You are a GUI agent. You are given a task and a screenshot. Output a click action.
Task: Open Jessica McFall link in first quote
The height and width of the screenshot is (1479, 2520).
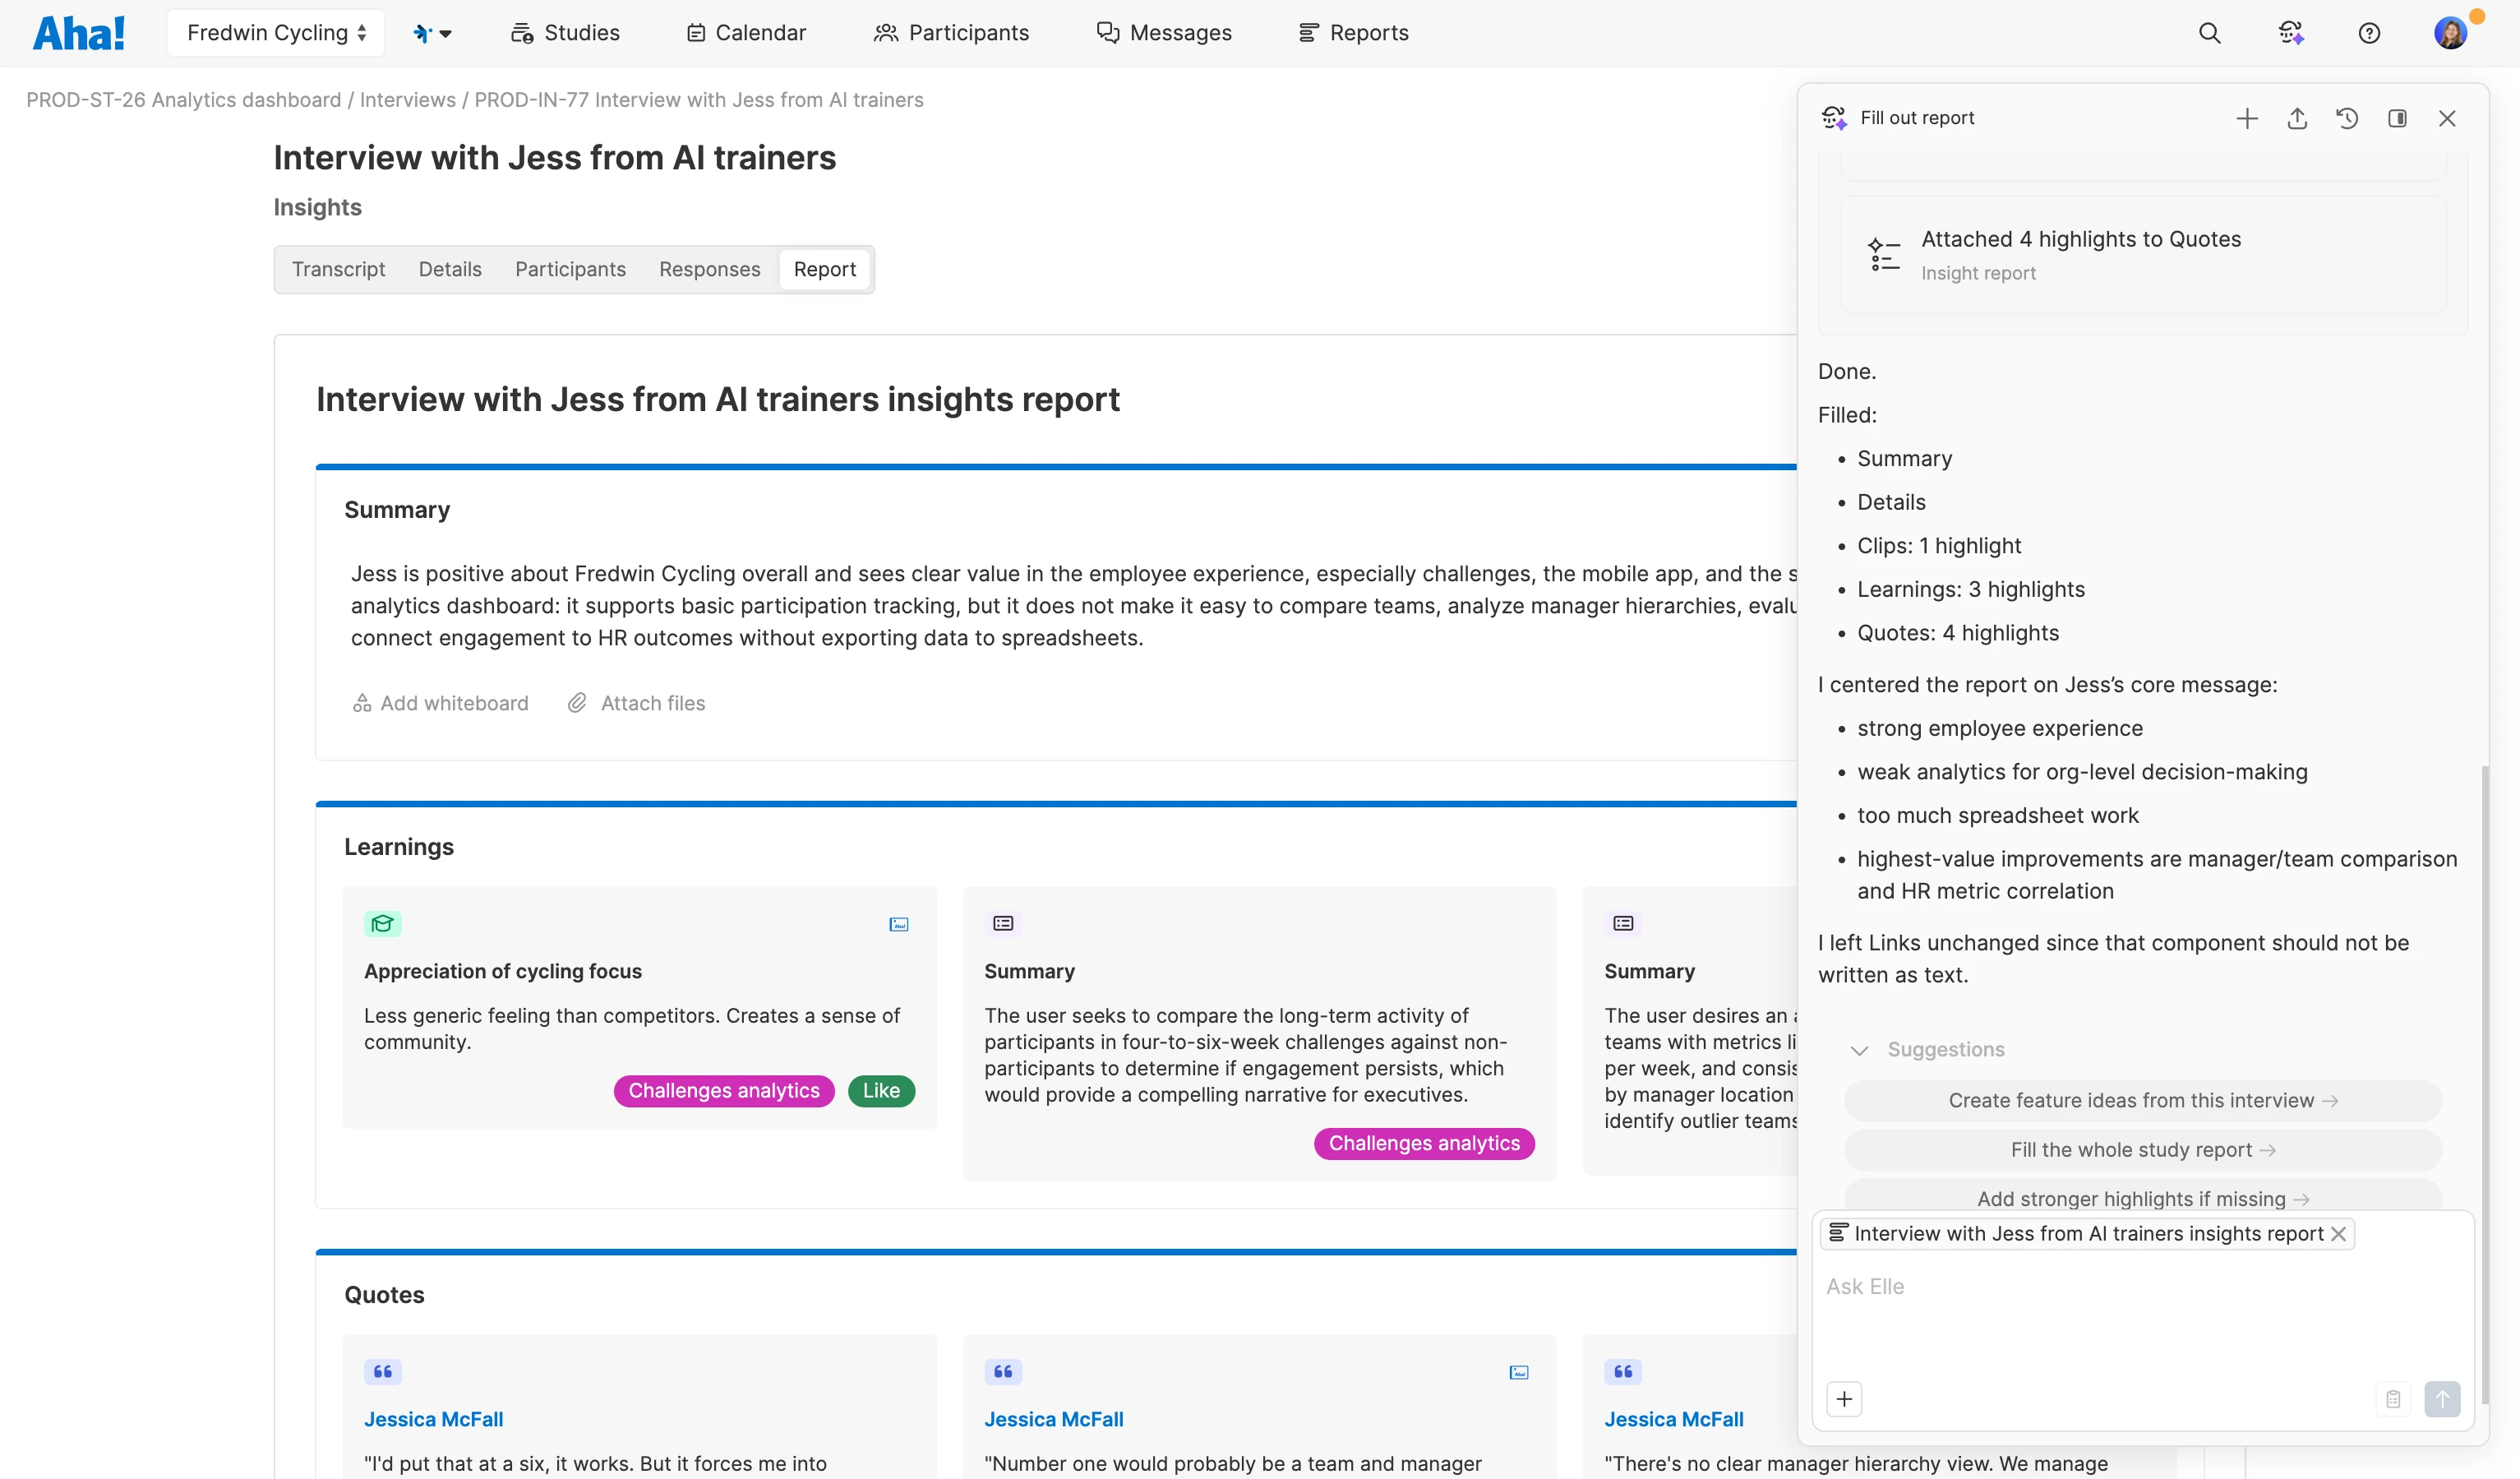coord(433,1419)
